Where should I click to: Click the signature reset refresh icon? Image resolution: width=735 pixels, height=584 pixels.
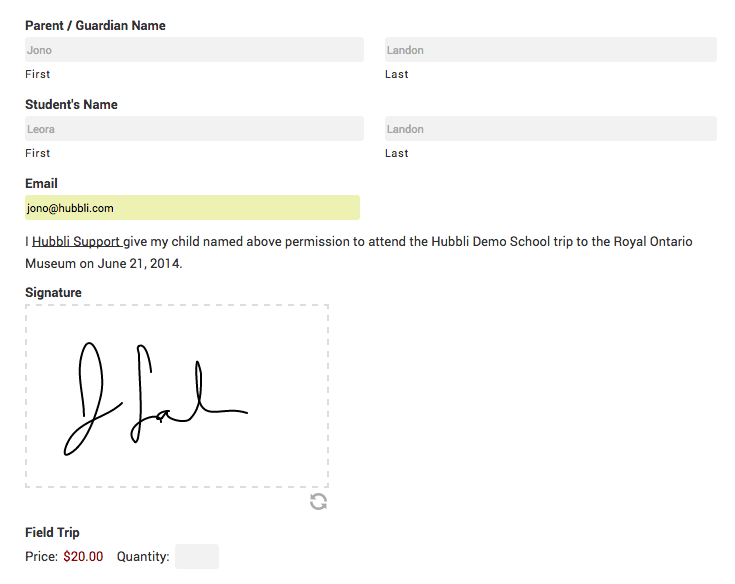318,502
